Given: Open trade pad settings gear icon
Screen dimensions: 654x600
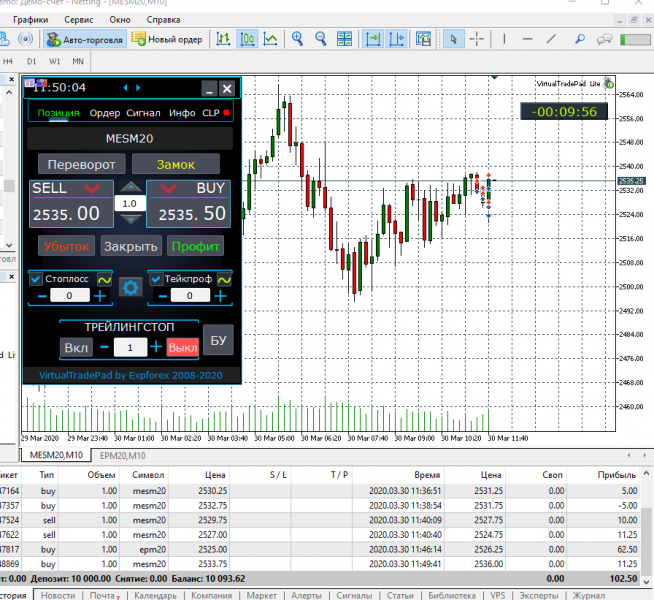Looking at the screenshot, I should [131, 288].
